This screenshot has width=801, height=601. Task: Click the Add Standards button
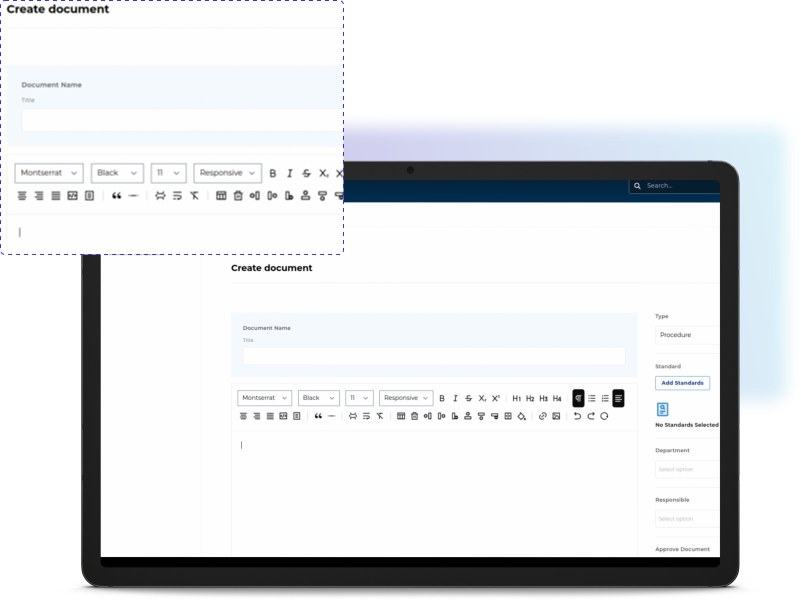click(x=682, y=383)
